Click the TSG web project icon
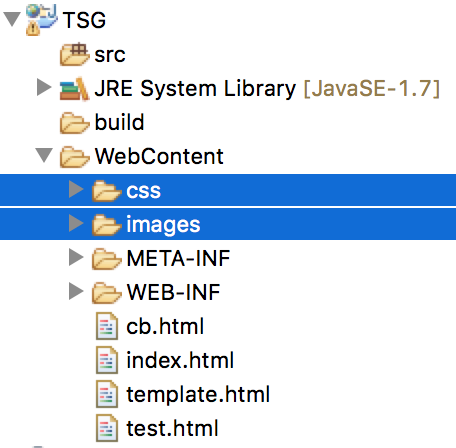This screenshot has height=448, width=456. [x=41, y=20]
